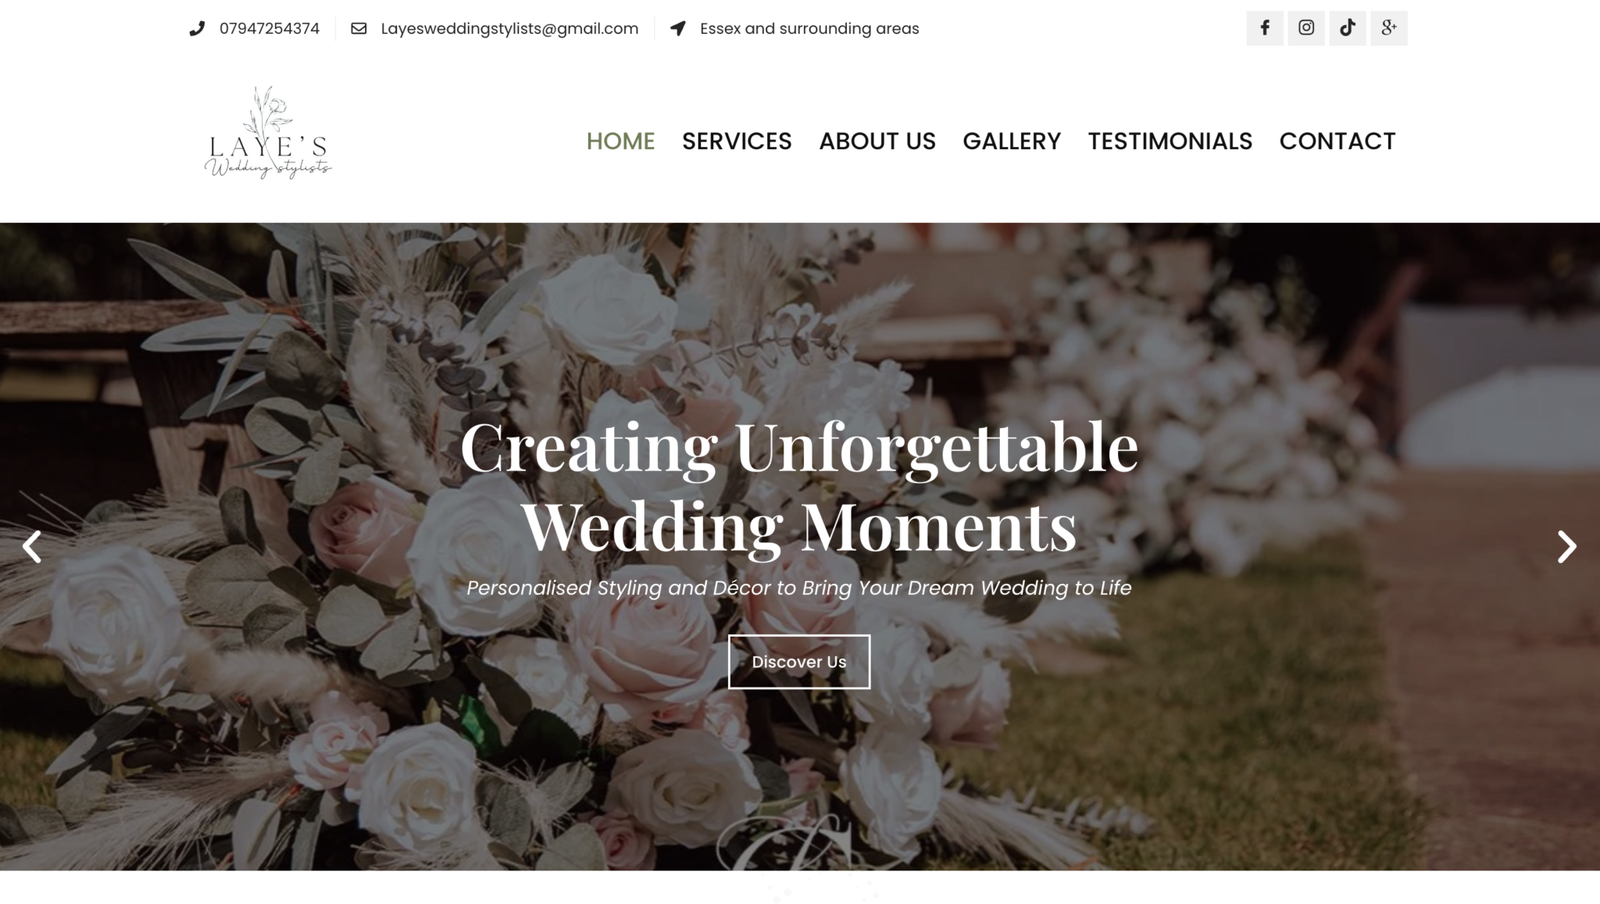Click the Laye's Wedding Stylists logo
Image resolution: width=1600 pixels, height=904 pixels.
(x=268, y=133)
